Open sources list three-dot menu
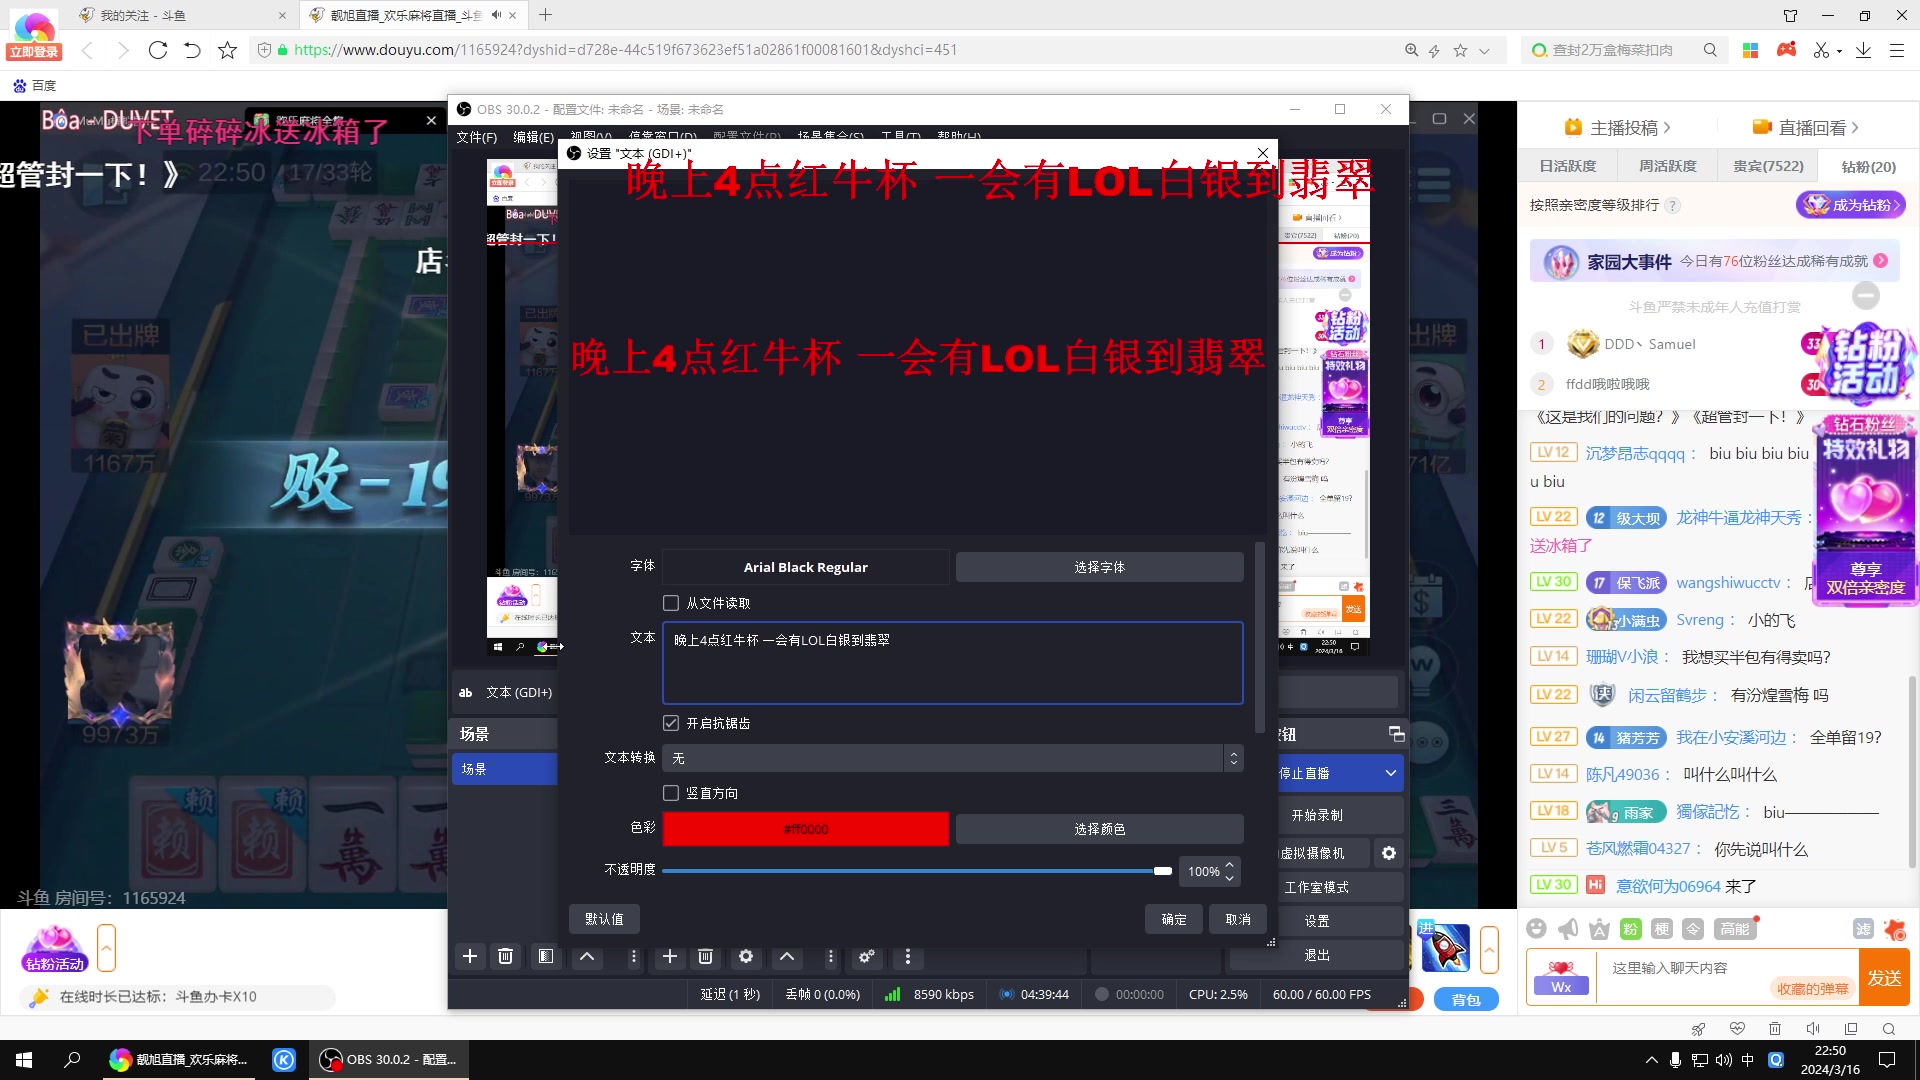 [x=830, y=957]
